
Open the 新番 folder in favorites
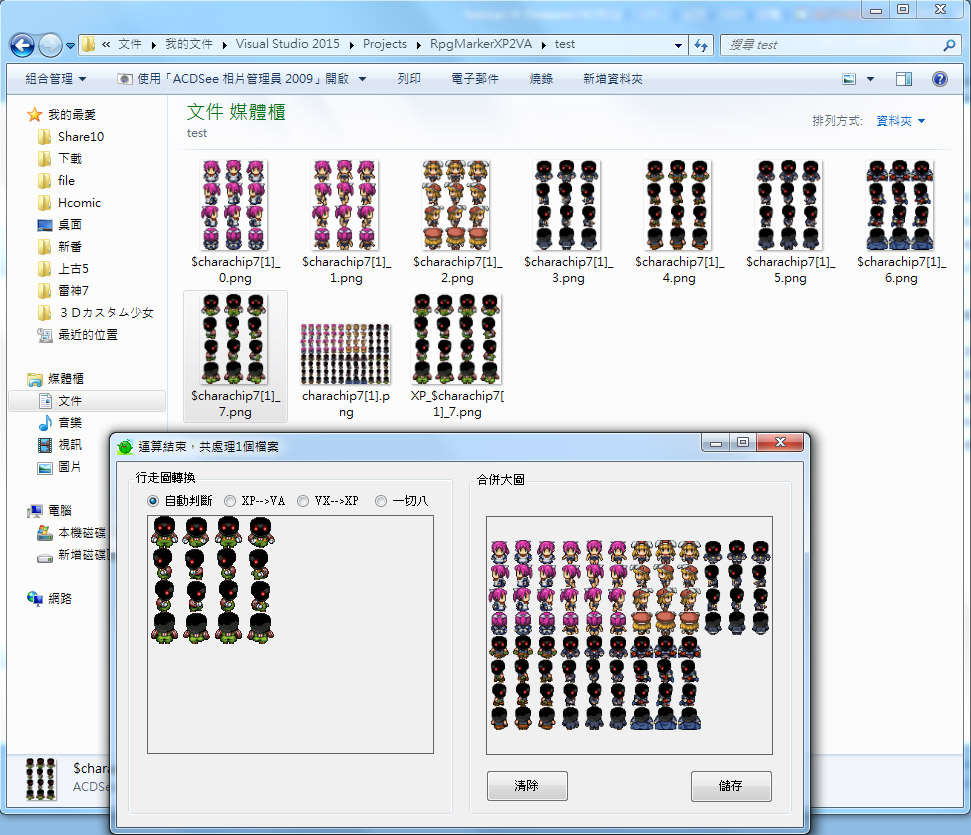(59, 247)
